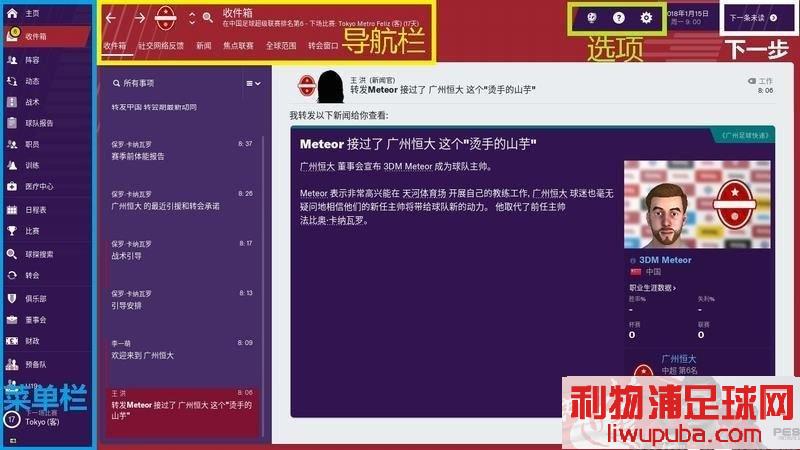Open the 引导安排 message
The width and height of the screenshot is (800, 450).
tap(182, 300)
